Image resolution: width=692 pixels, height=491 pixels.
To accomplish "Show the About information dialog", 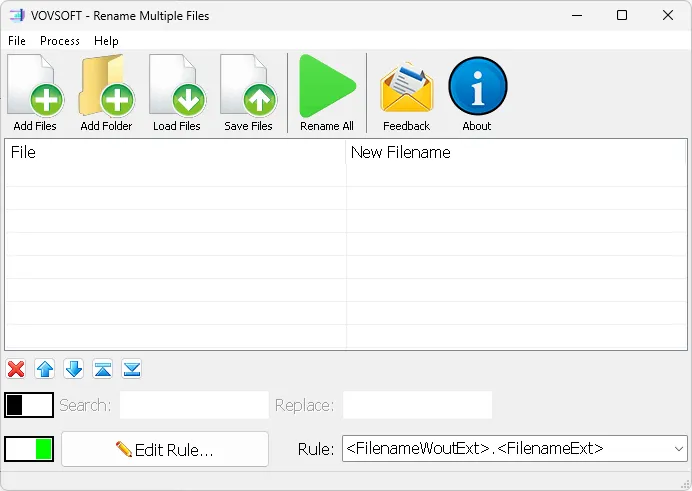I will (477, 92).
